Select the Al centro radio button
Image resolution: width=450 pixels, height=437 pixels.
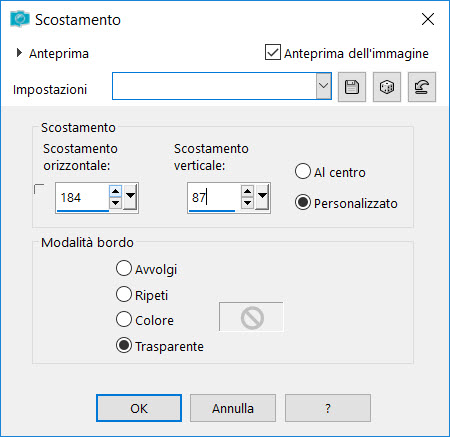click(303, 171)
